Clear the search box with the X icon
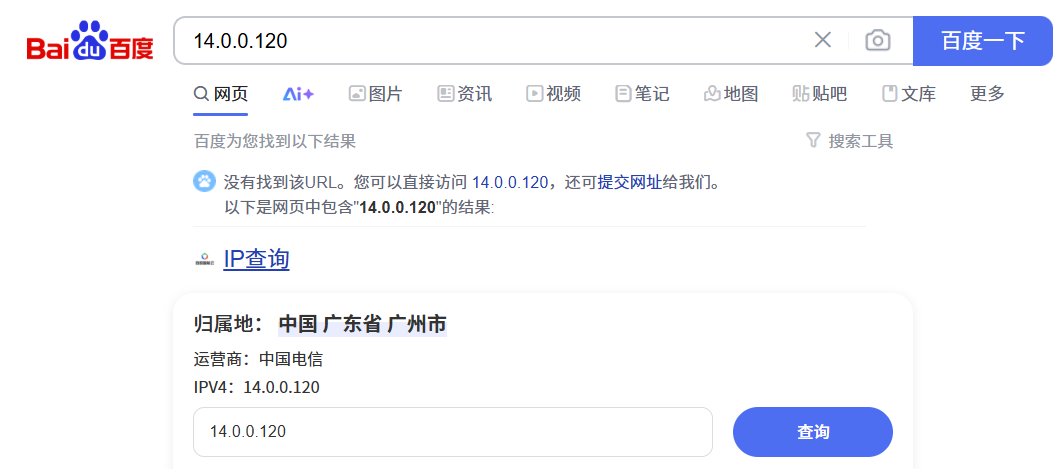This screenshot has width=1060, height=469. [x=822, y=41]
